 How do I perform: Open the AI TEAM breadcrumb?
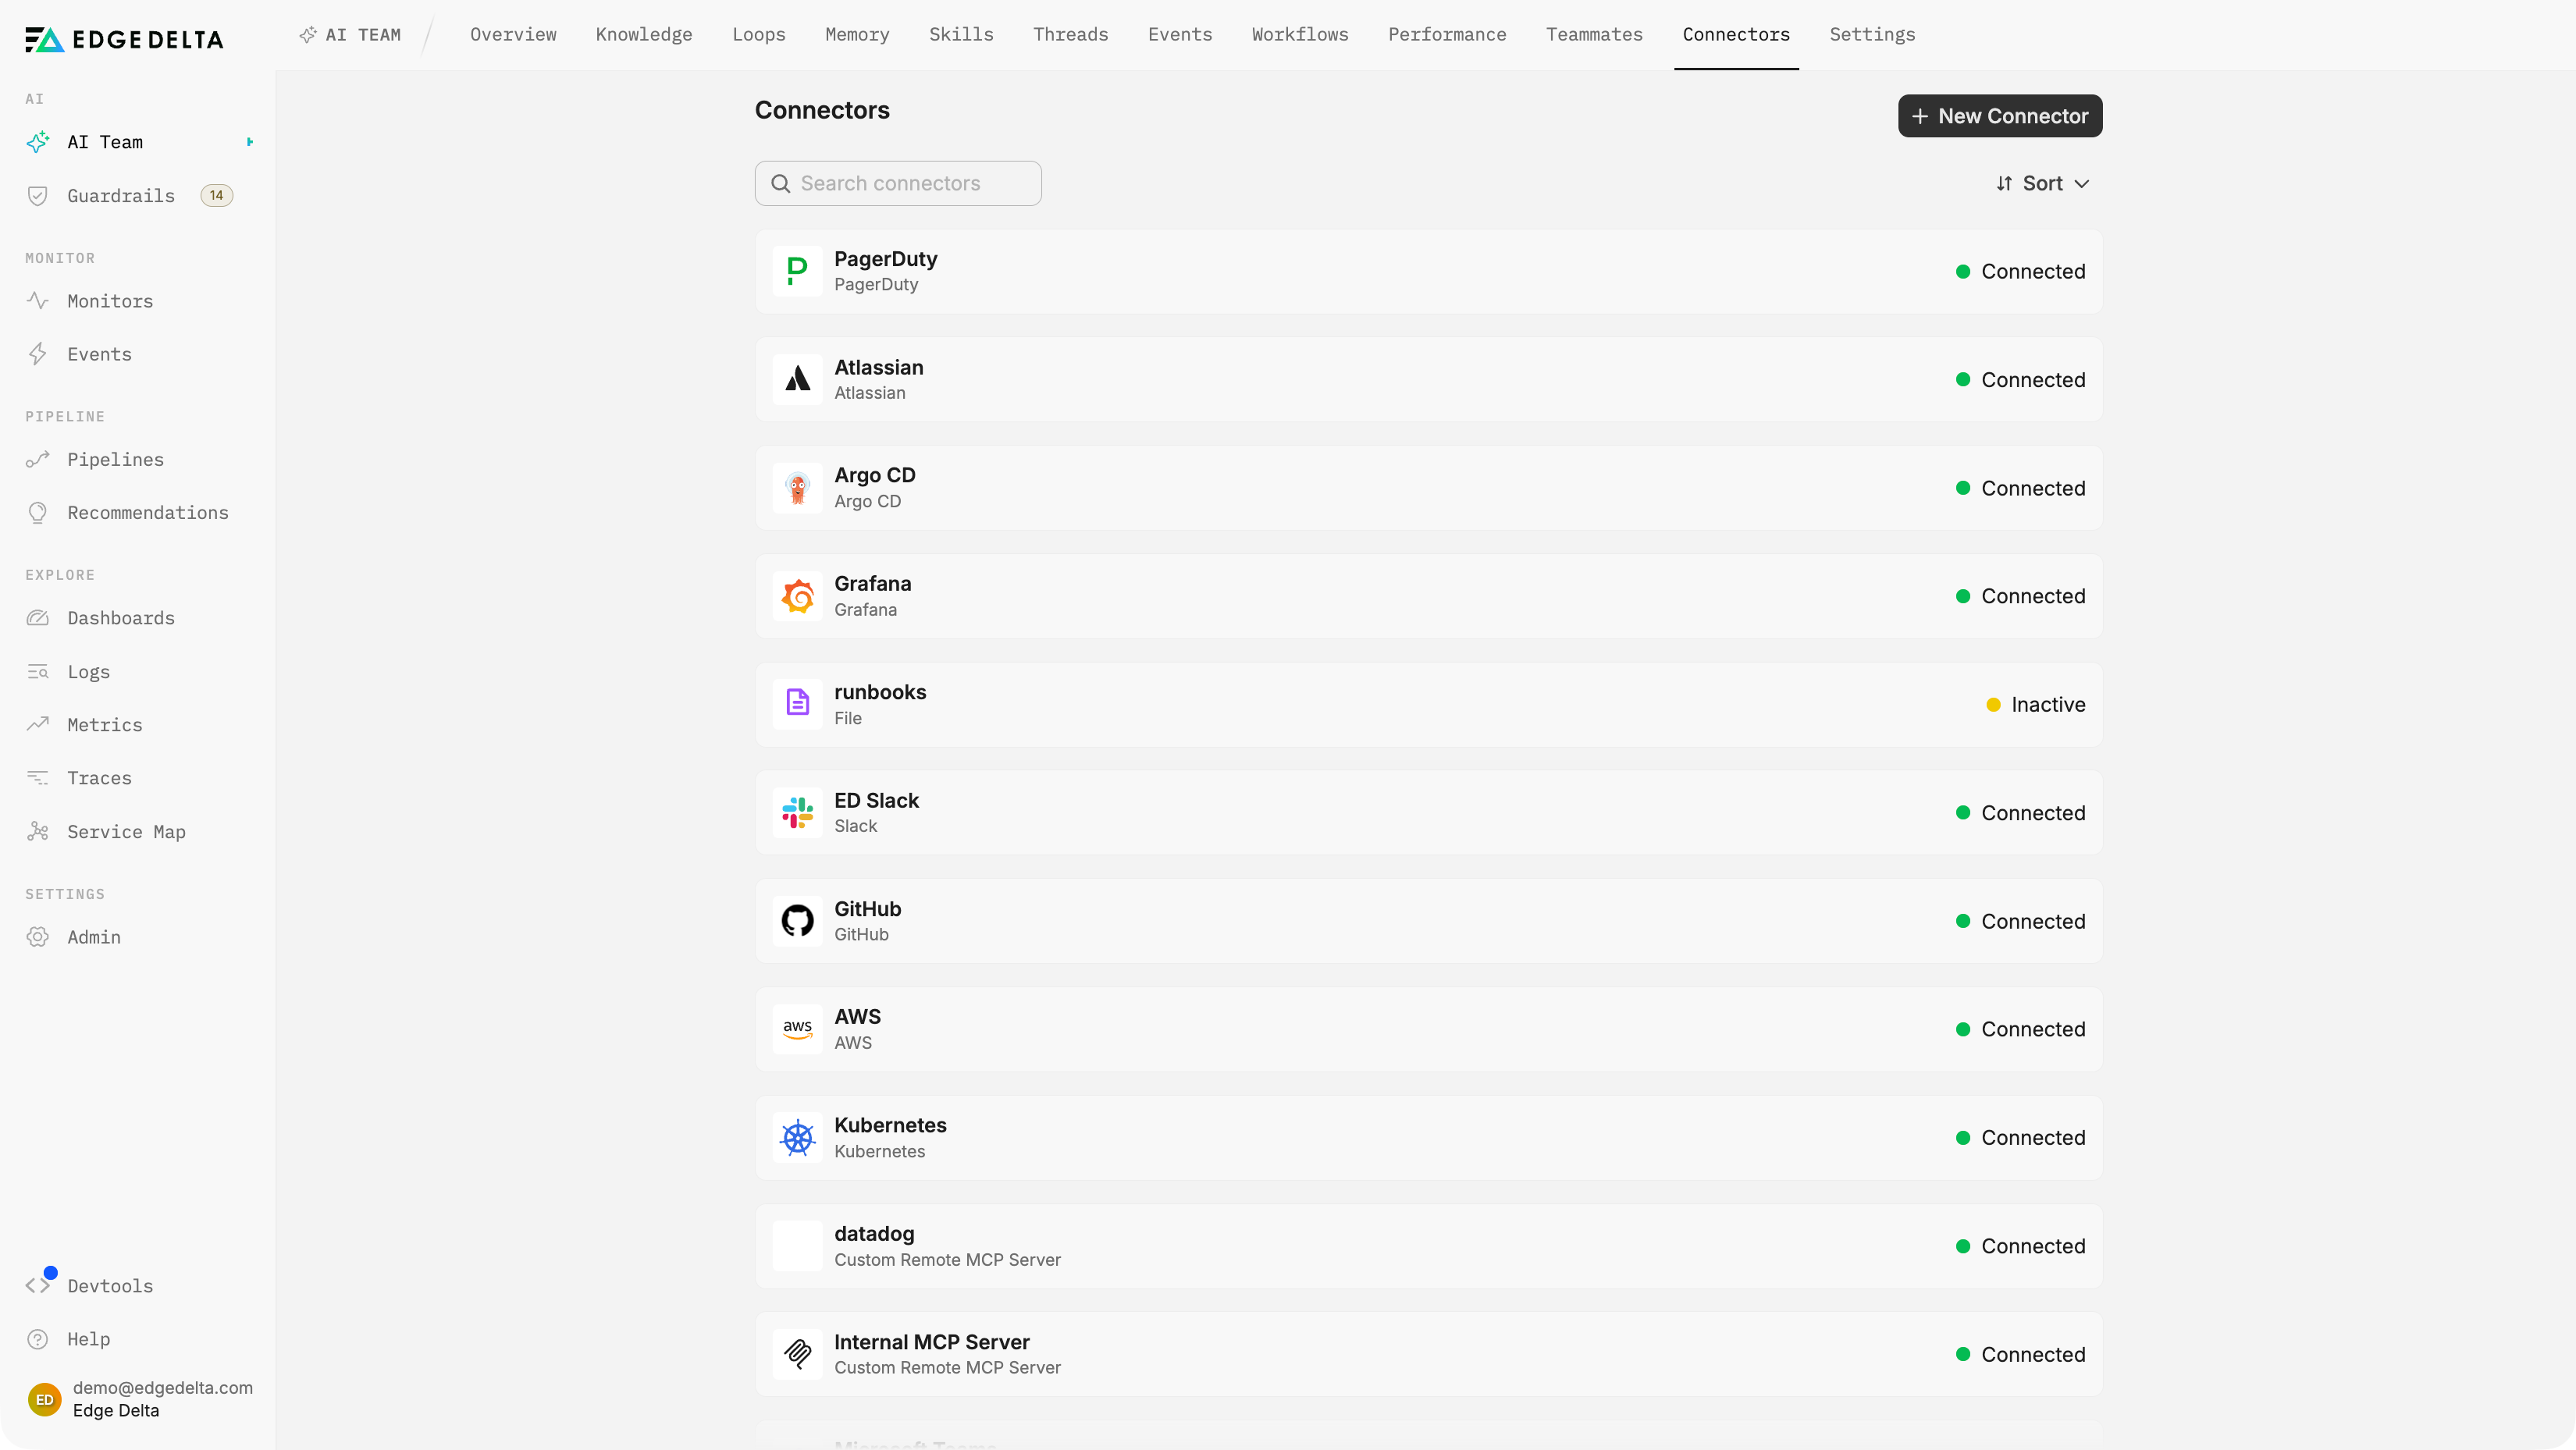coord(350,35)
